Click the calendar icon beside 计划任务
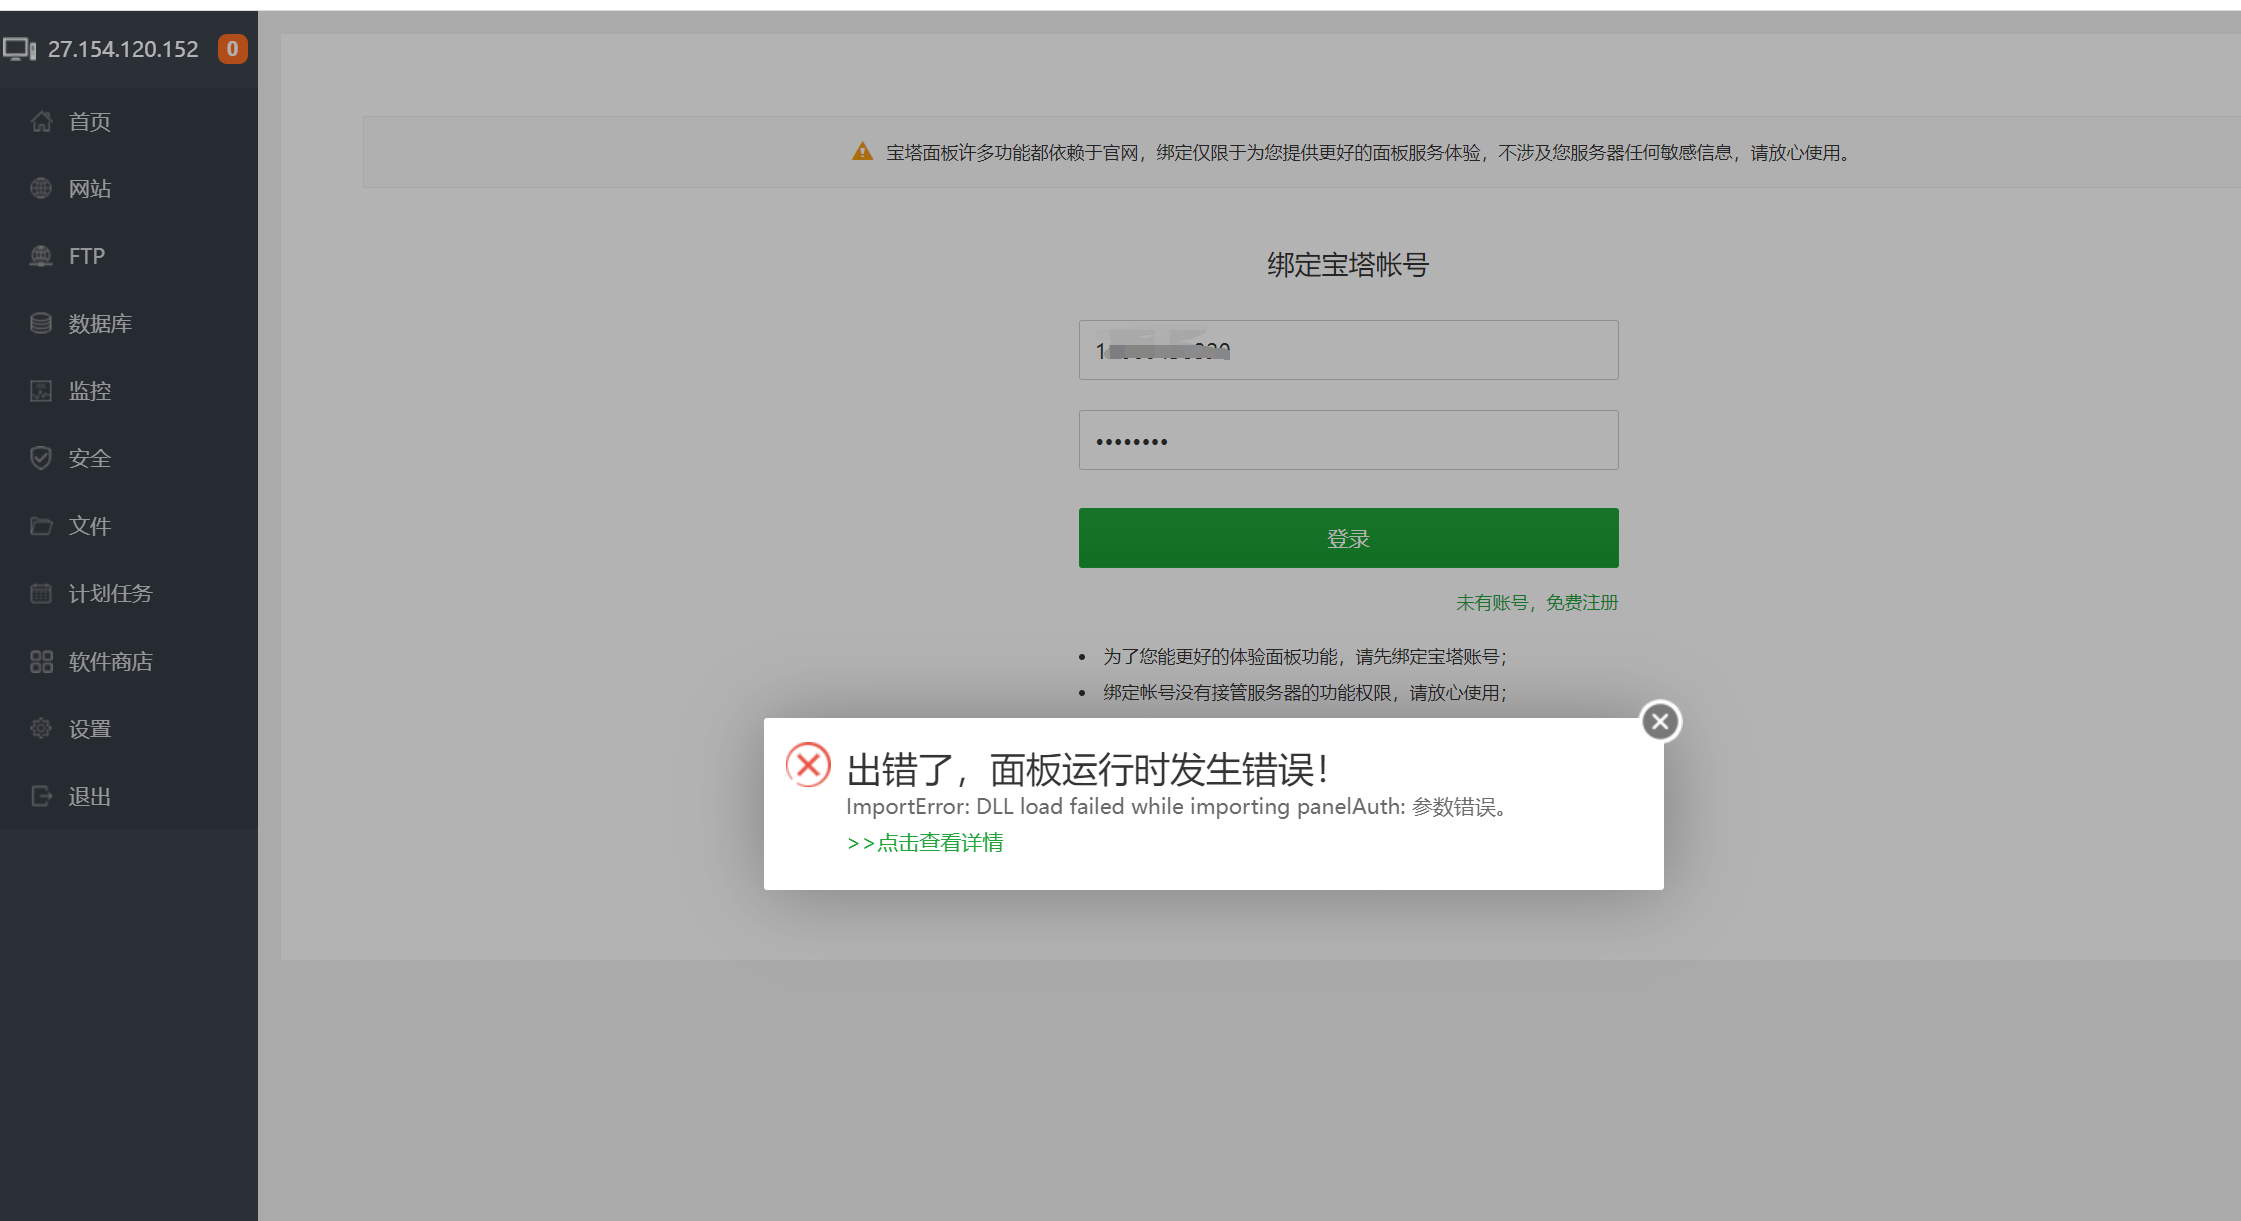 (41, 593)
